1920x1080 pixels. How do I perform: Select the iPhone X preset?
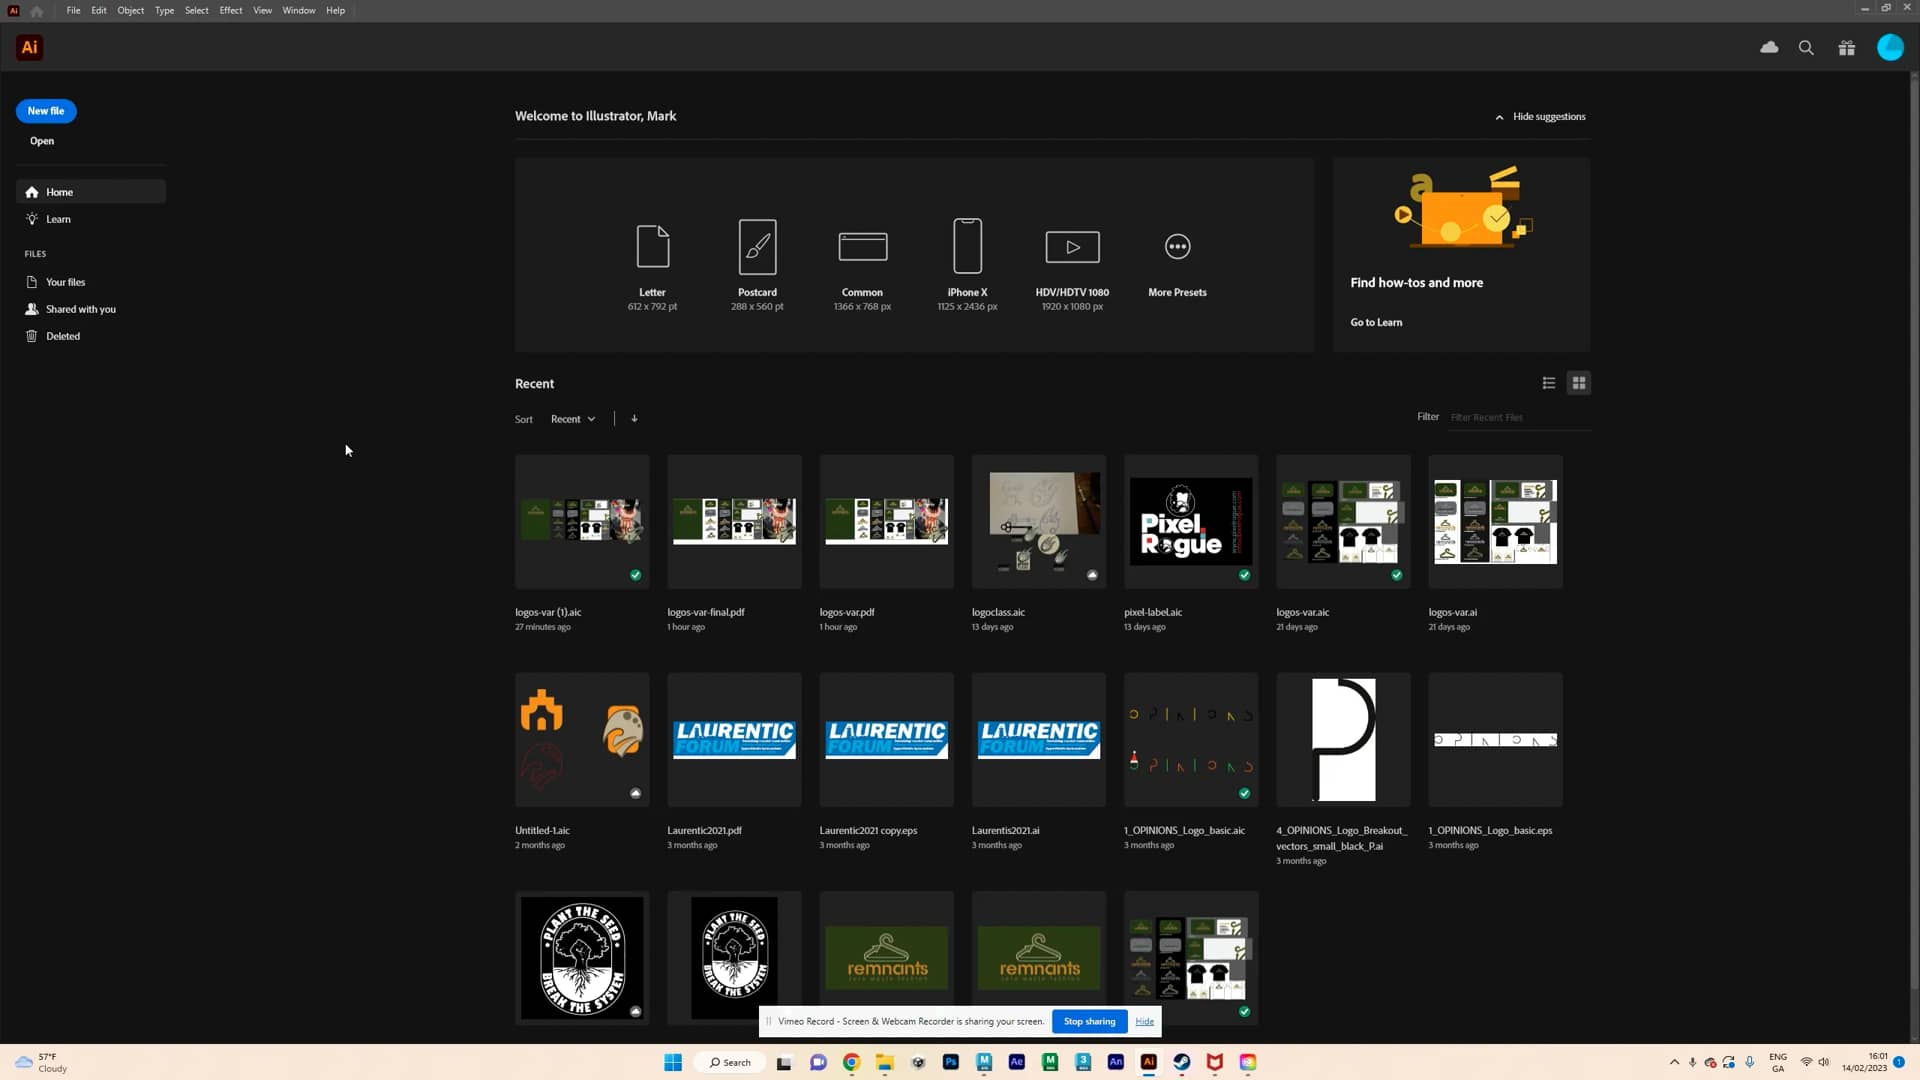(x=967, y=266)
